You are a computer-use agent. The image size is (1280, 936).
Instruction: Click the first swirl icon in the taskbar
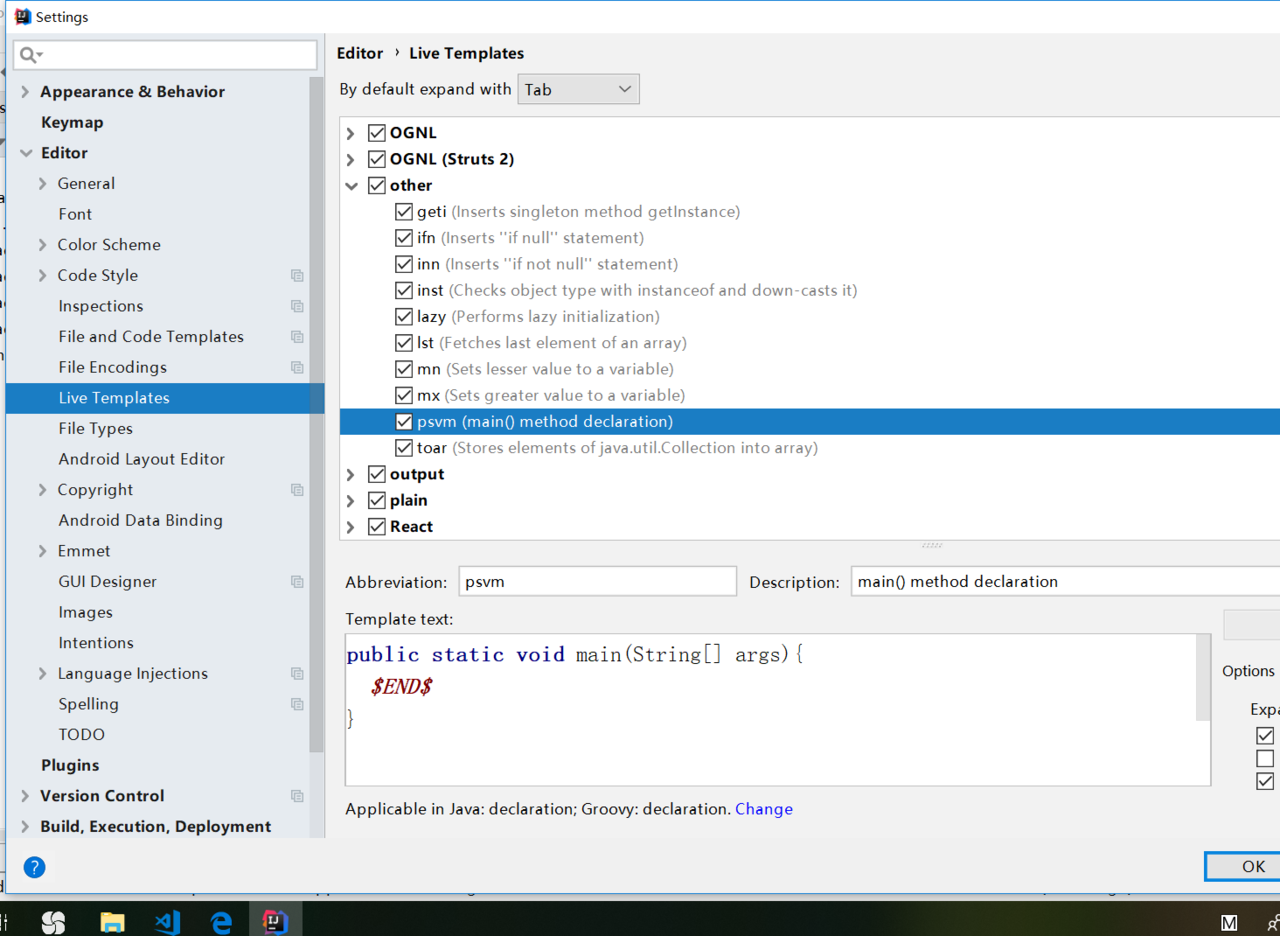pyautogui.click(x=53, y=921)
